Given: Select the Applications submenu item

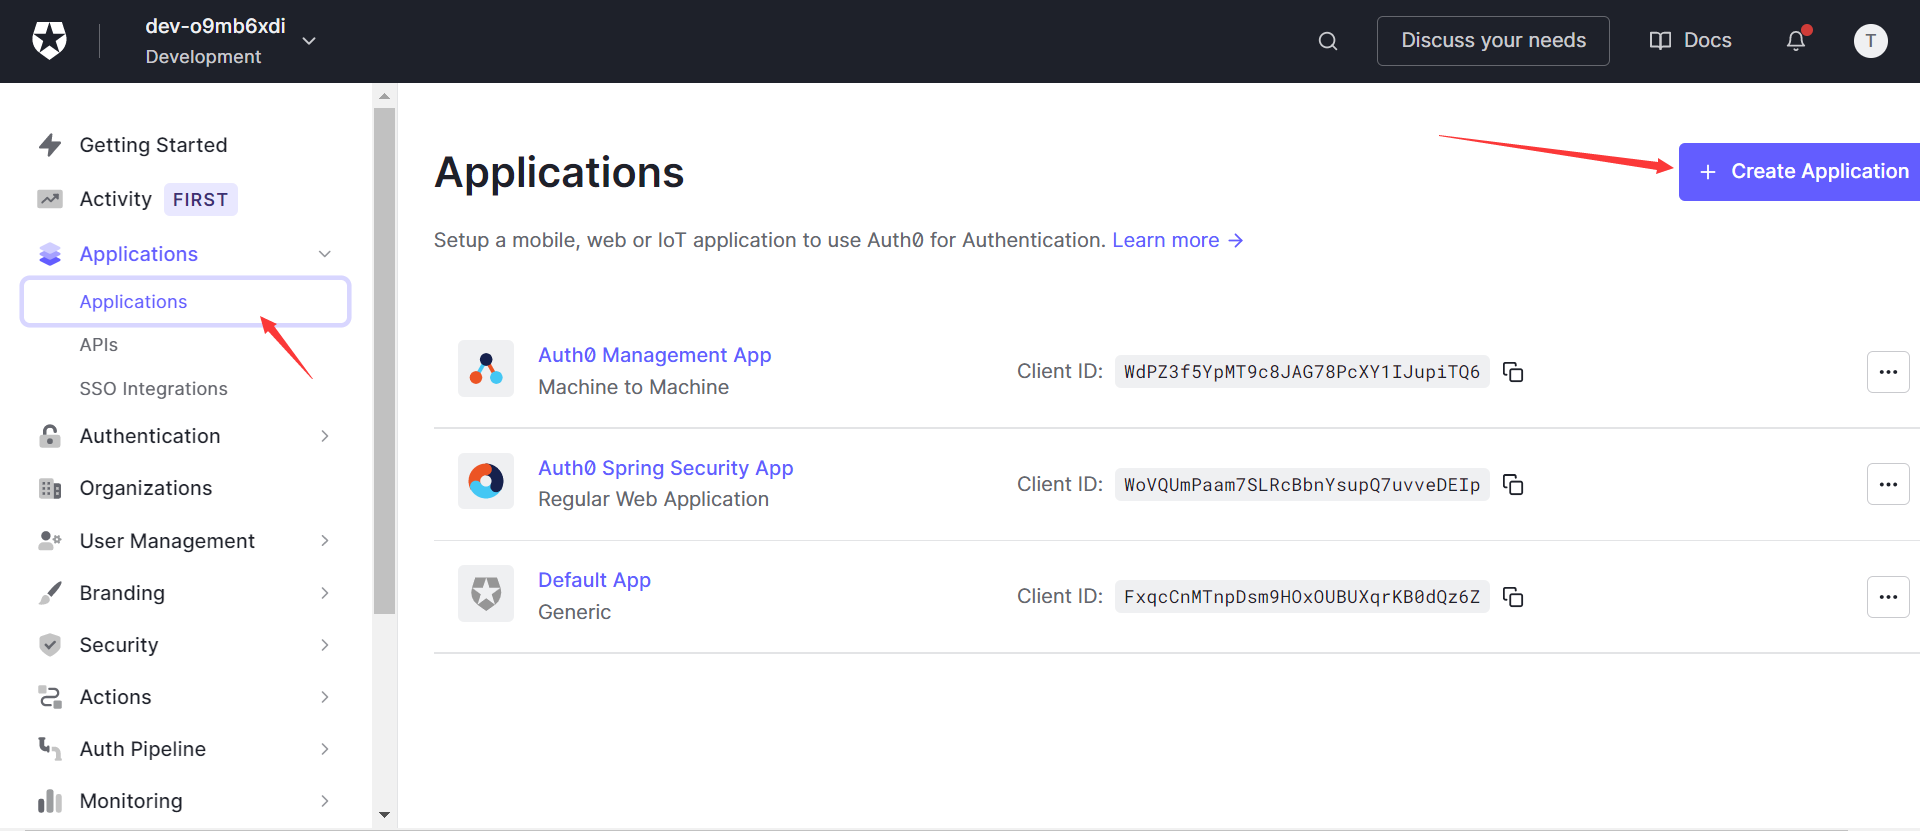Looking at the screenshot, I should click(185, 302).
